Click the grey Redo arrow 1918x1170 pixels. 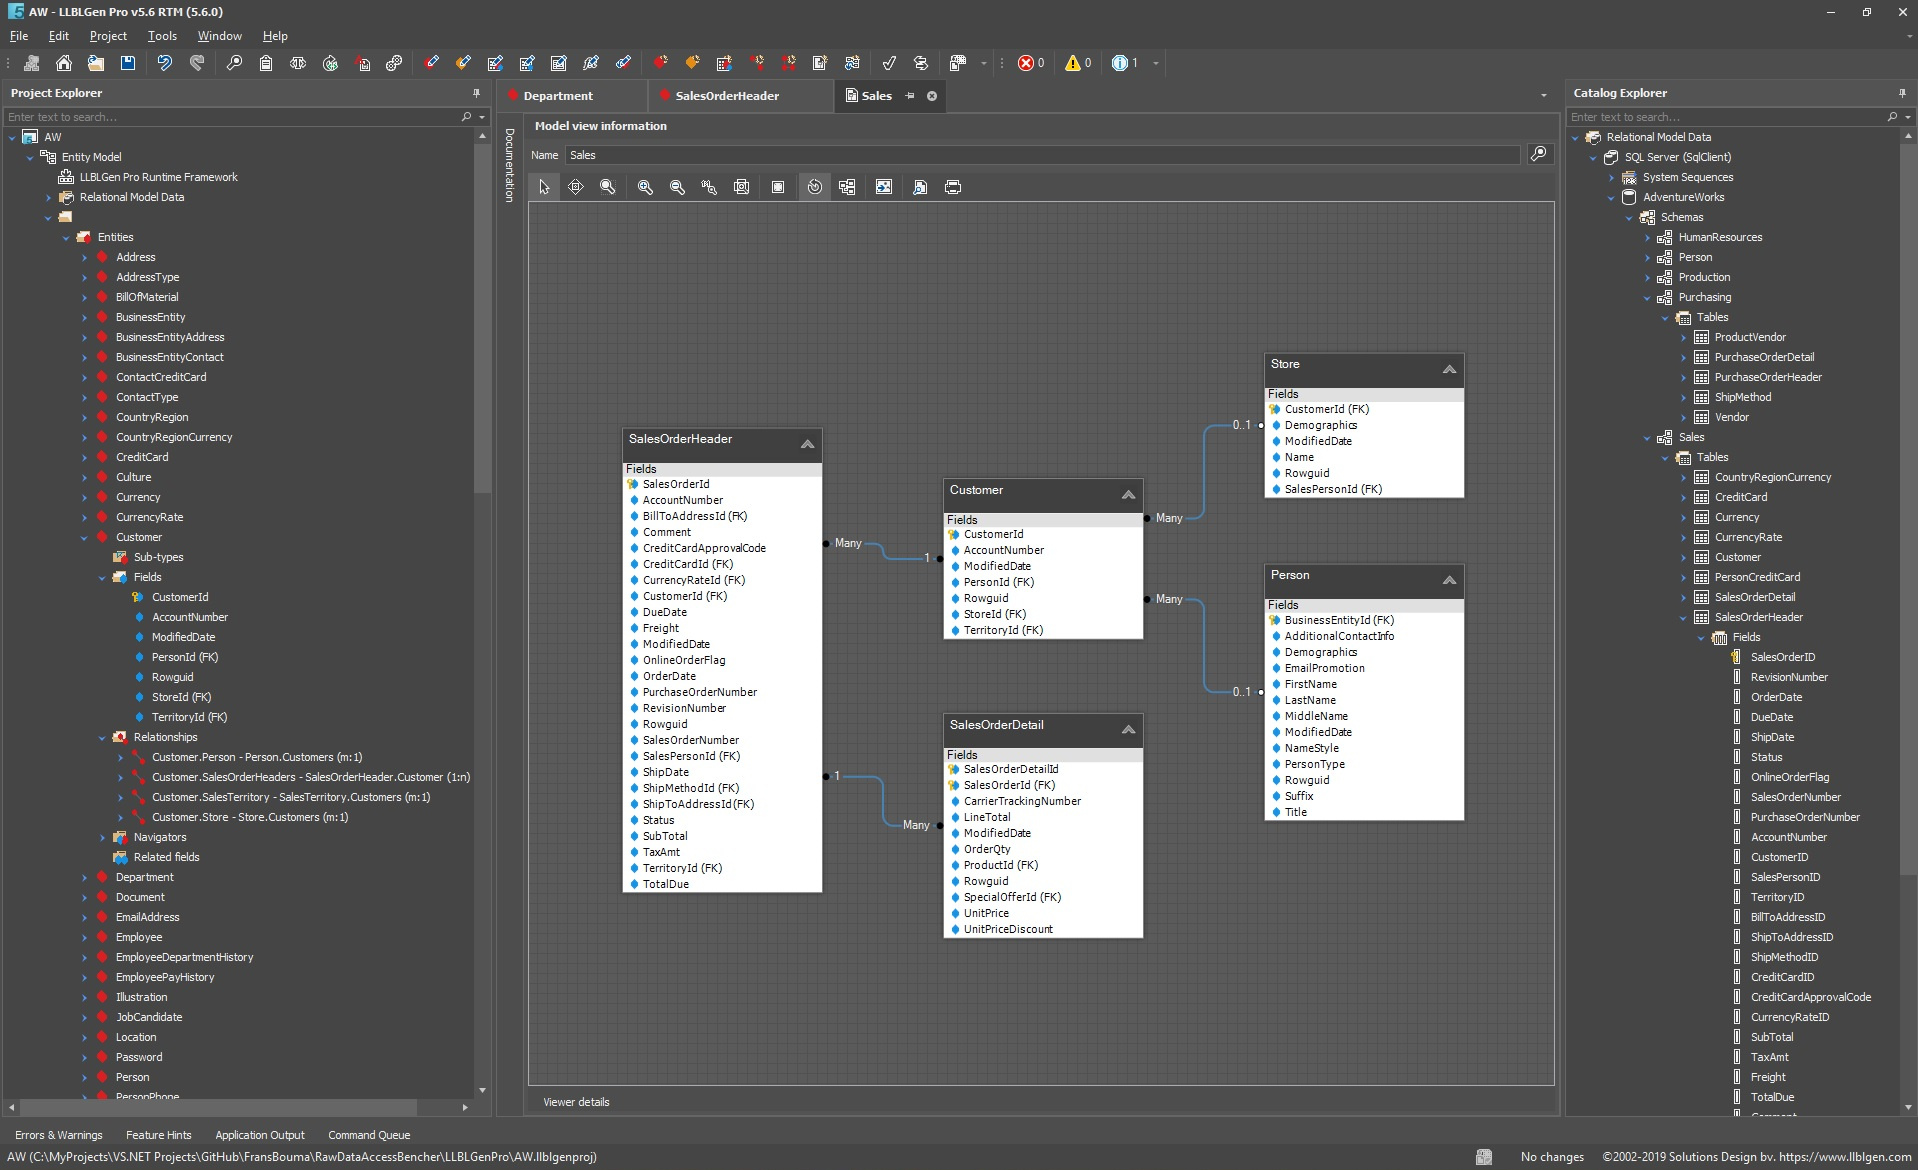197,63
